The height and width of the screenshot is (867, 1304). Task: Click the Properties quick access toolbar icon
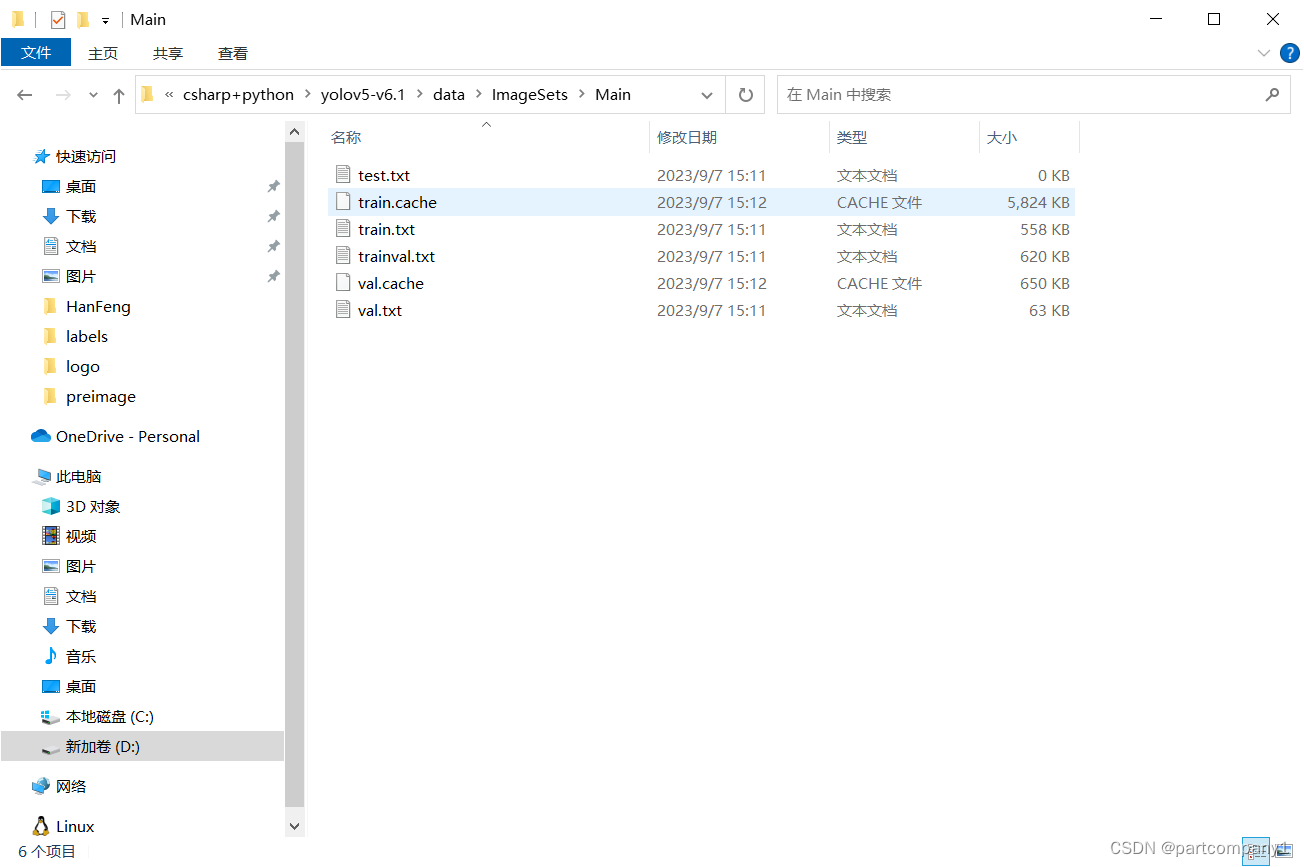[x=58, y=19]
